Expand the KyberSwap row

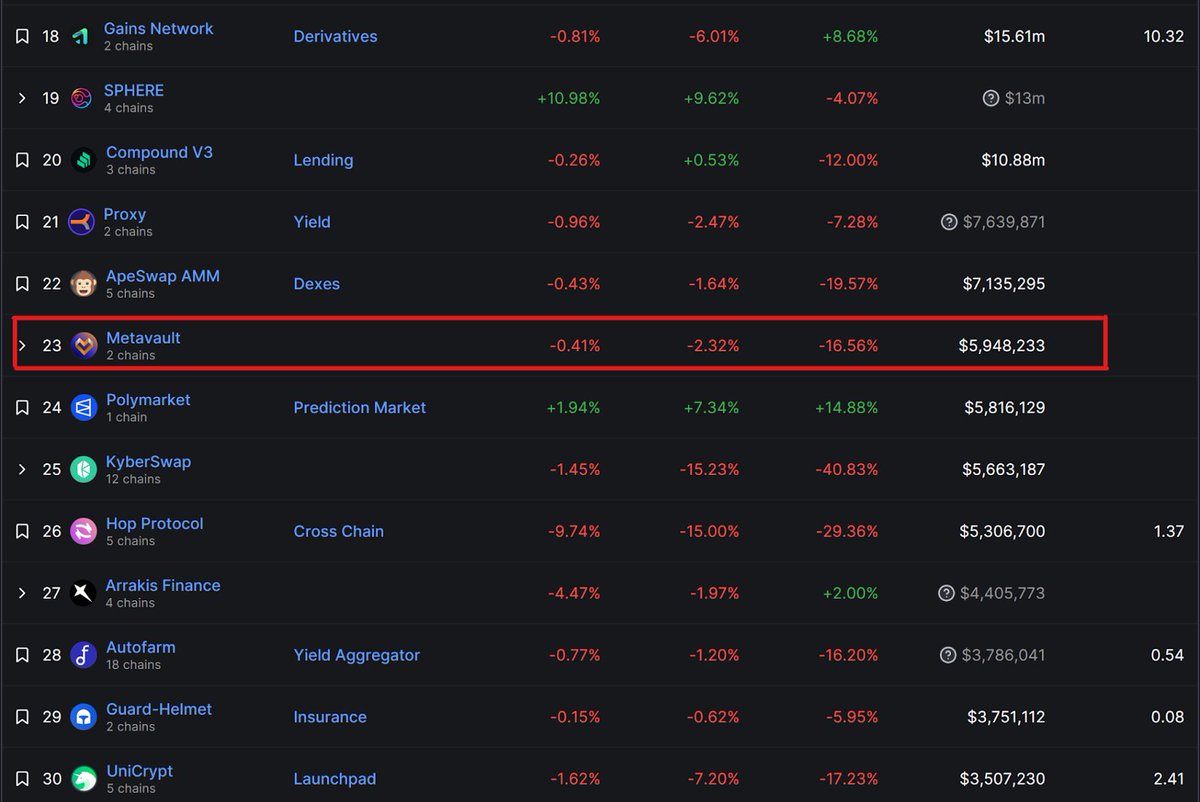tap(22, 470)
